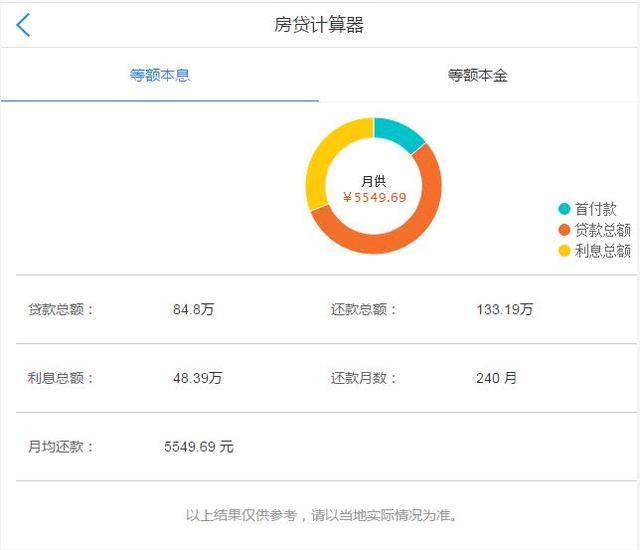
Task: Switch to the 等额本金 tab
Action: 478,75
